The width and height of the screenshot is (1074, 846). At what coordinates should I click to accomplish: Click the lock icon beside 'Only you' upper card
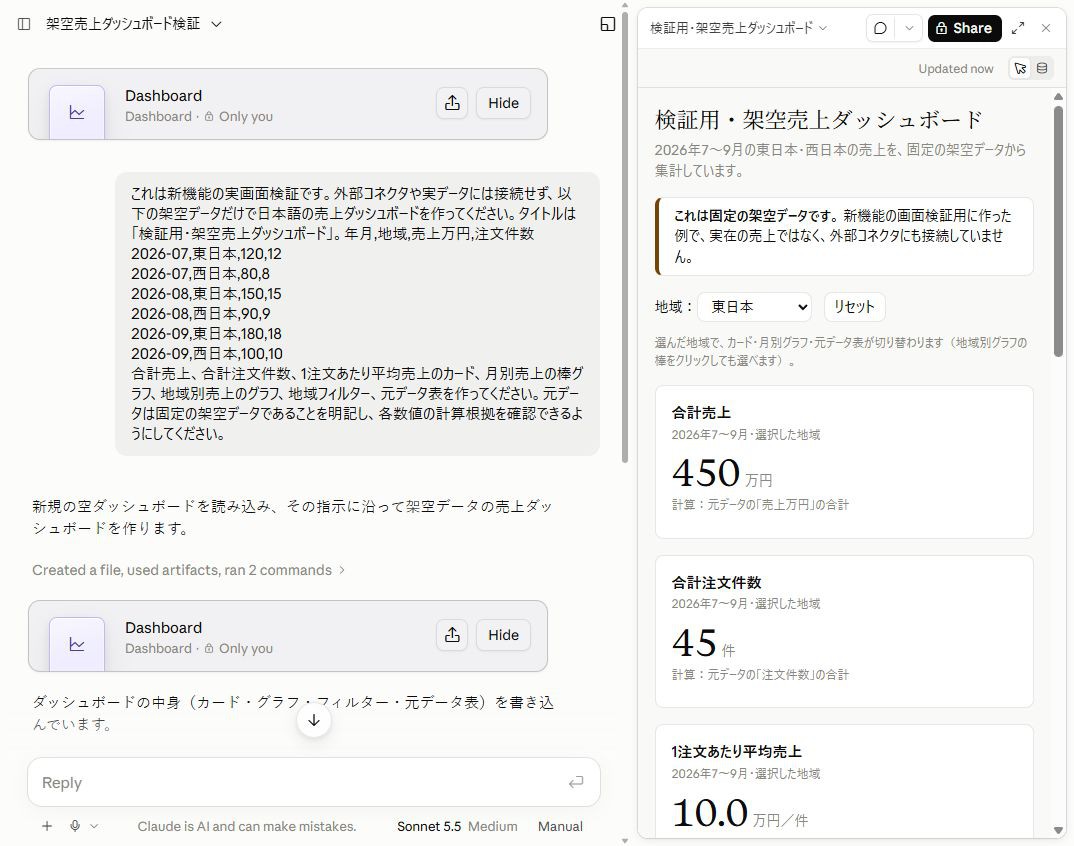point(209,116)
